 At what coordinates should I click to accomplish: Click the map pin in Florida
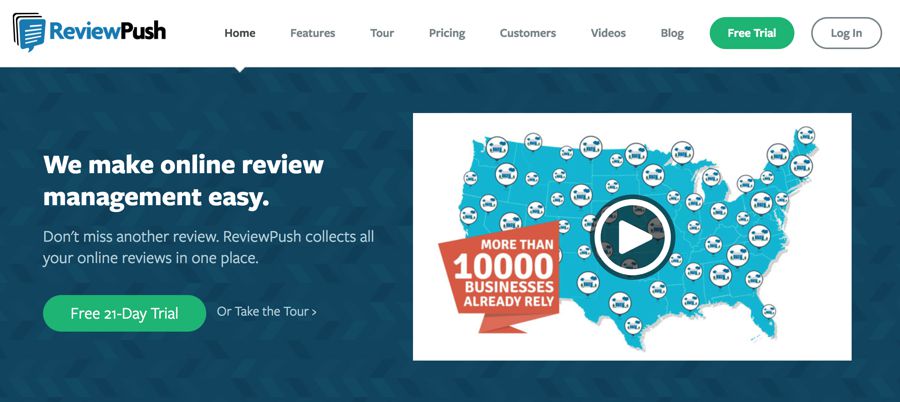(769, 311)
